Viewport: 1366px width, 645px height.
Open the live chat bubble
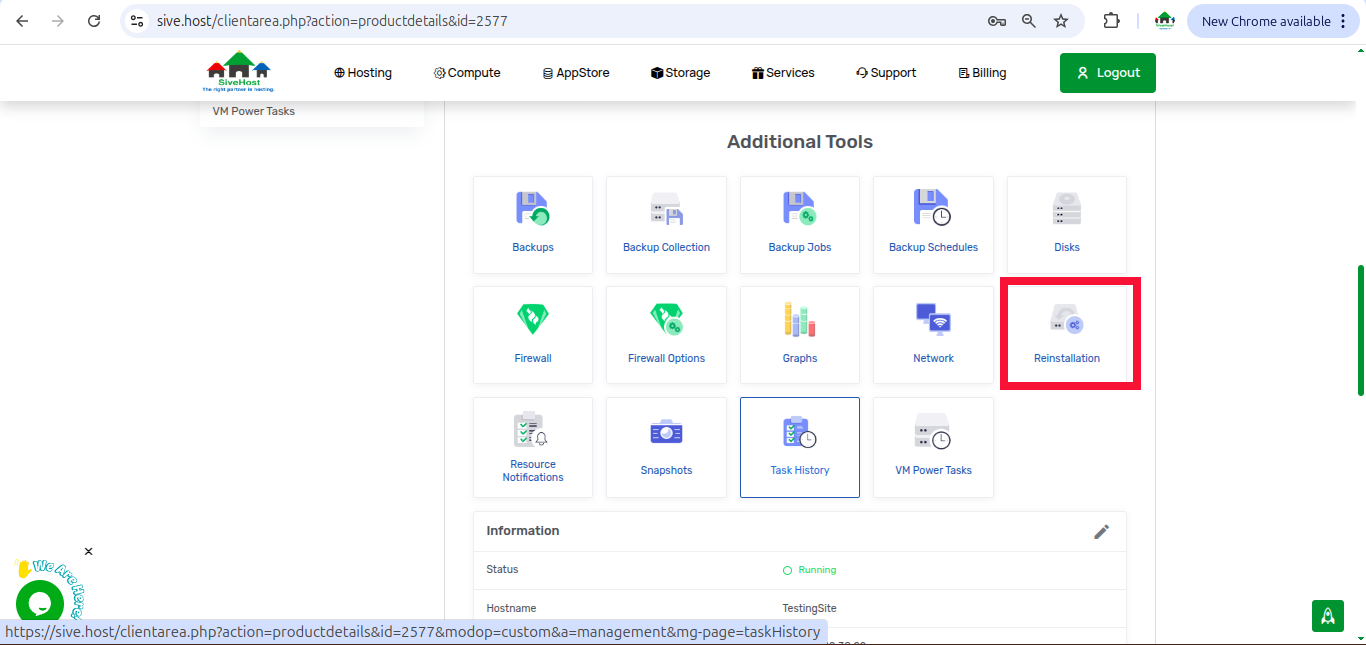coord(40,604)
